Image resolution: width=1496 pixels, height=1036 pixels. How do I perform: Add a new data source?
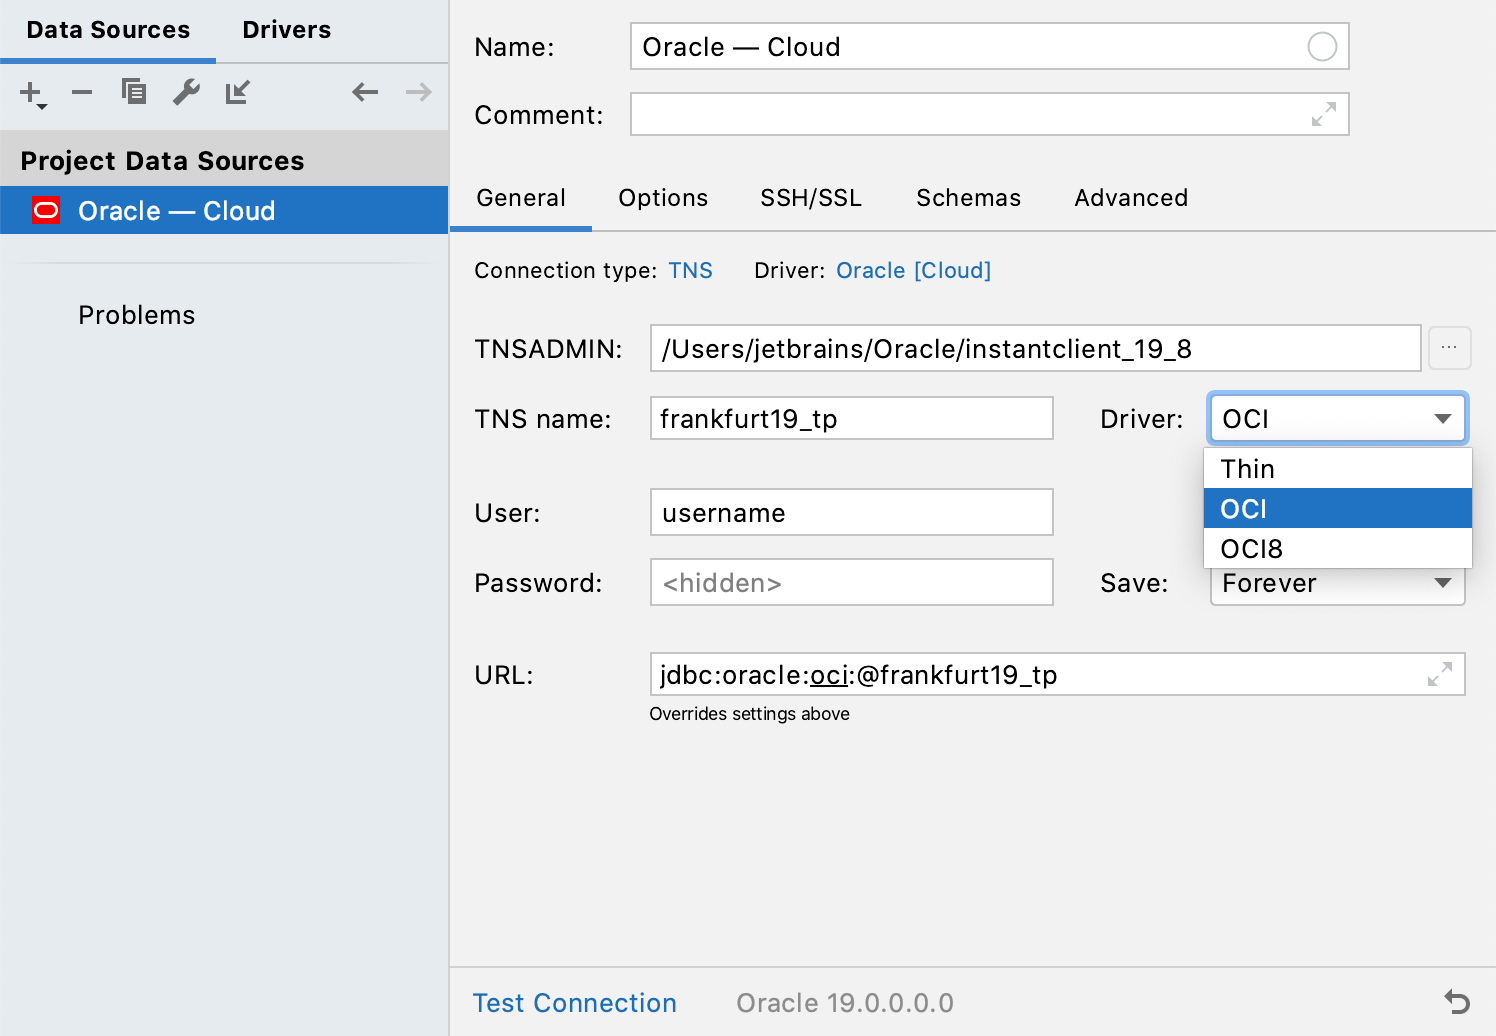point(29,92)
